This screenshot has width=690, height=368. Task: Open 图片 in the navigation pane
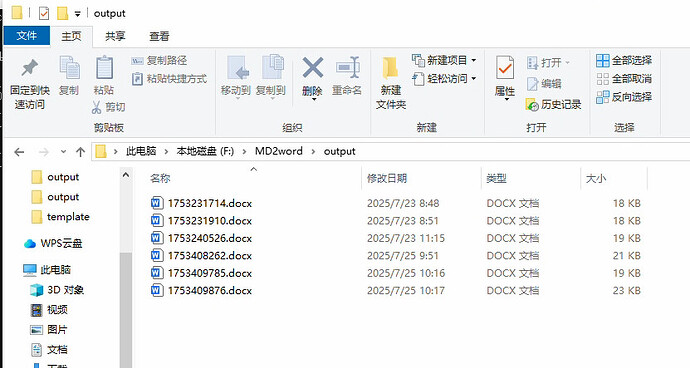49,329
